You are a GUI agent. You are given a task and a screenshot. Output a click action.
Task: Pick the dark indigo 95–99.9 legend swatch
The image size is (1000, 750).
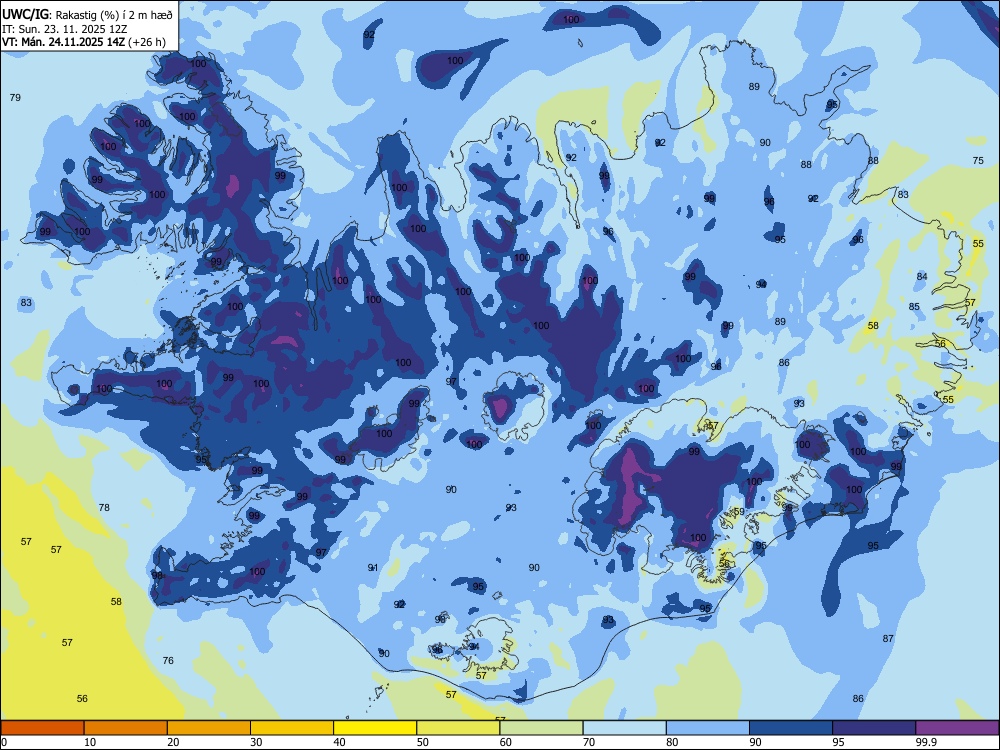[x=874, y=728]
